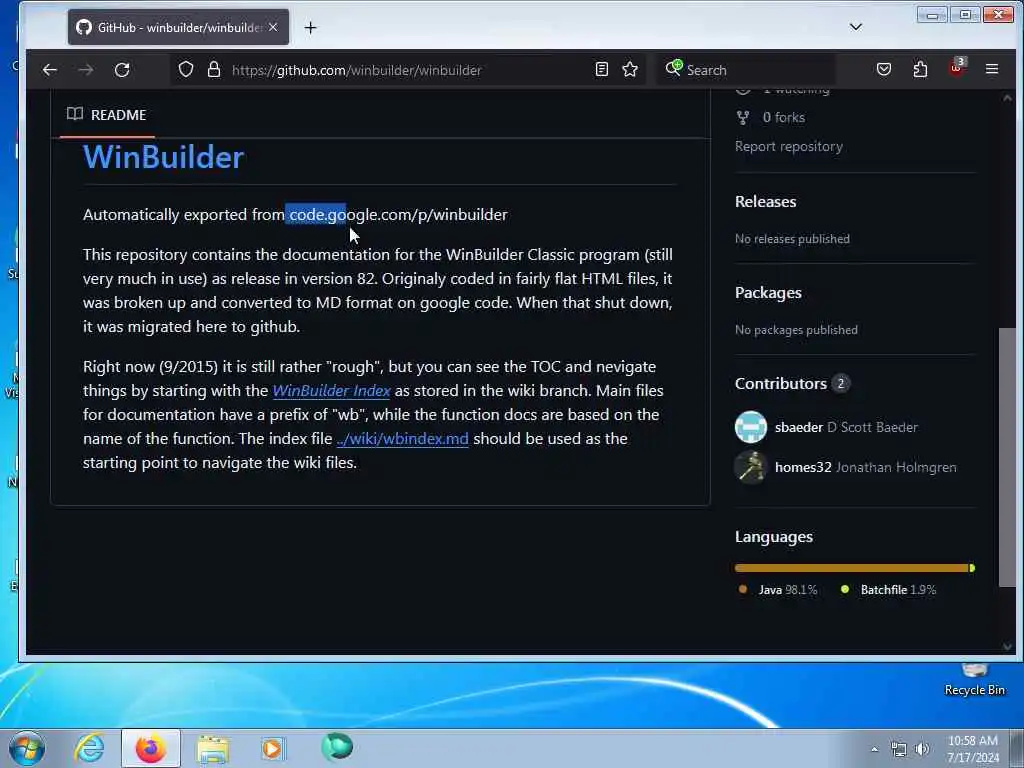Bookmark this page with the star icon
The height and width of the screenshot is (768, 1024).
(x=630, y=69)
